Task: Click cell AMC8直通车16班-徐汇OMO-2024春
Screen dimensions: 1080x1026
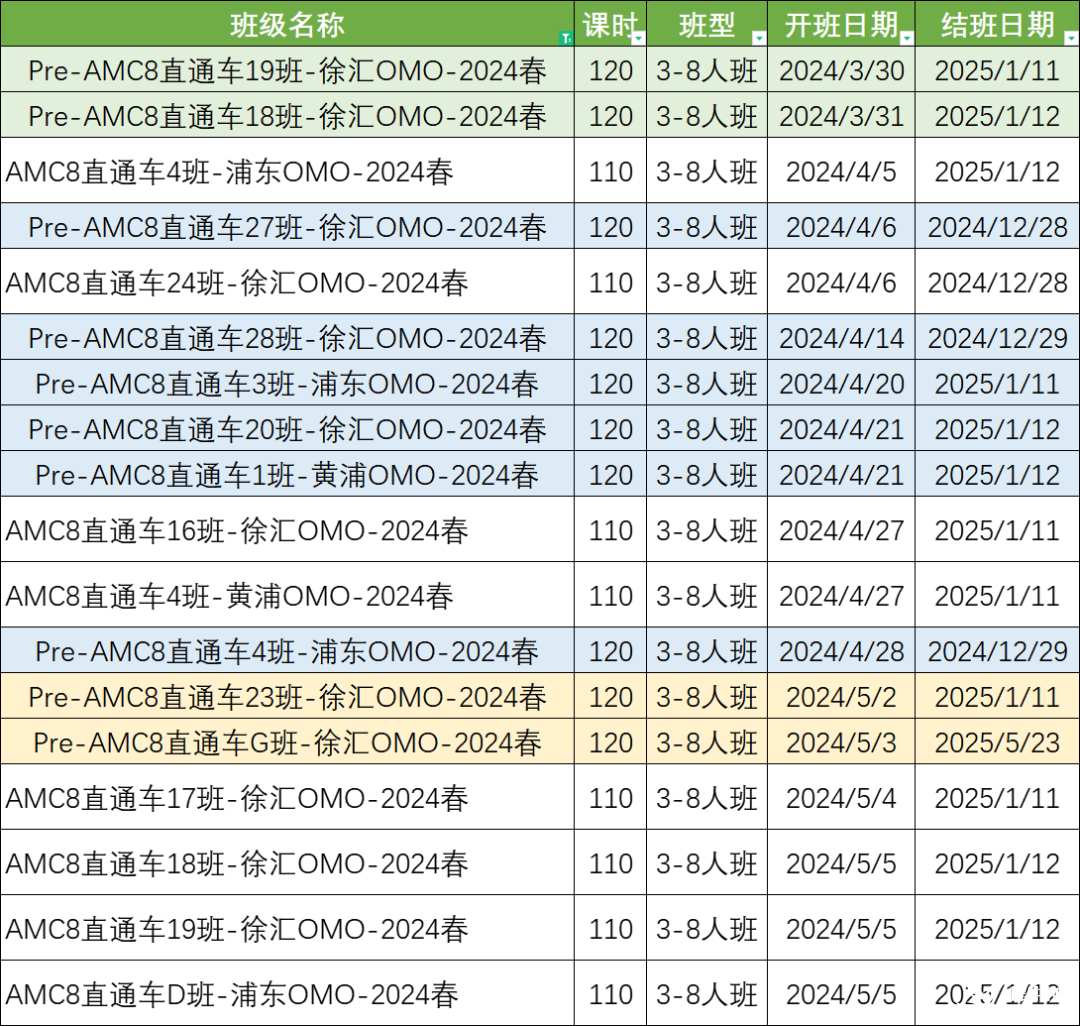Action: [x=287, y=530]
